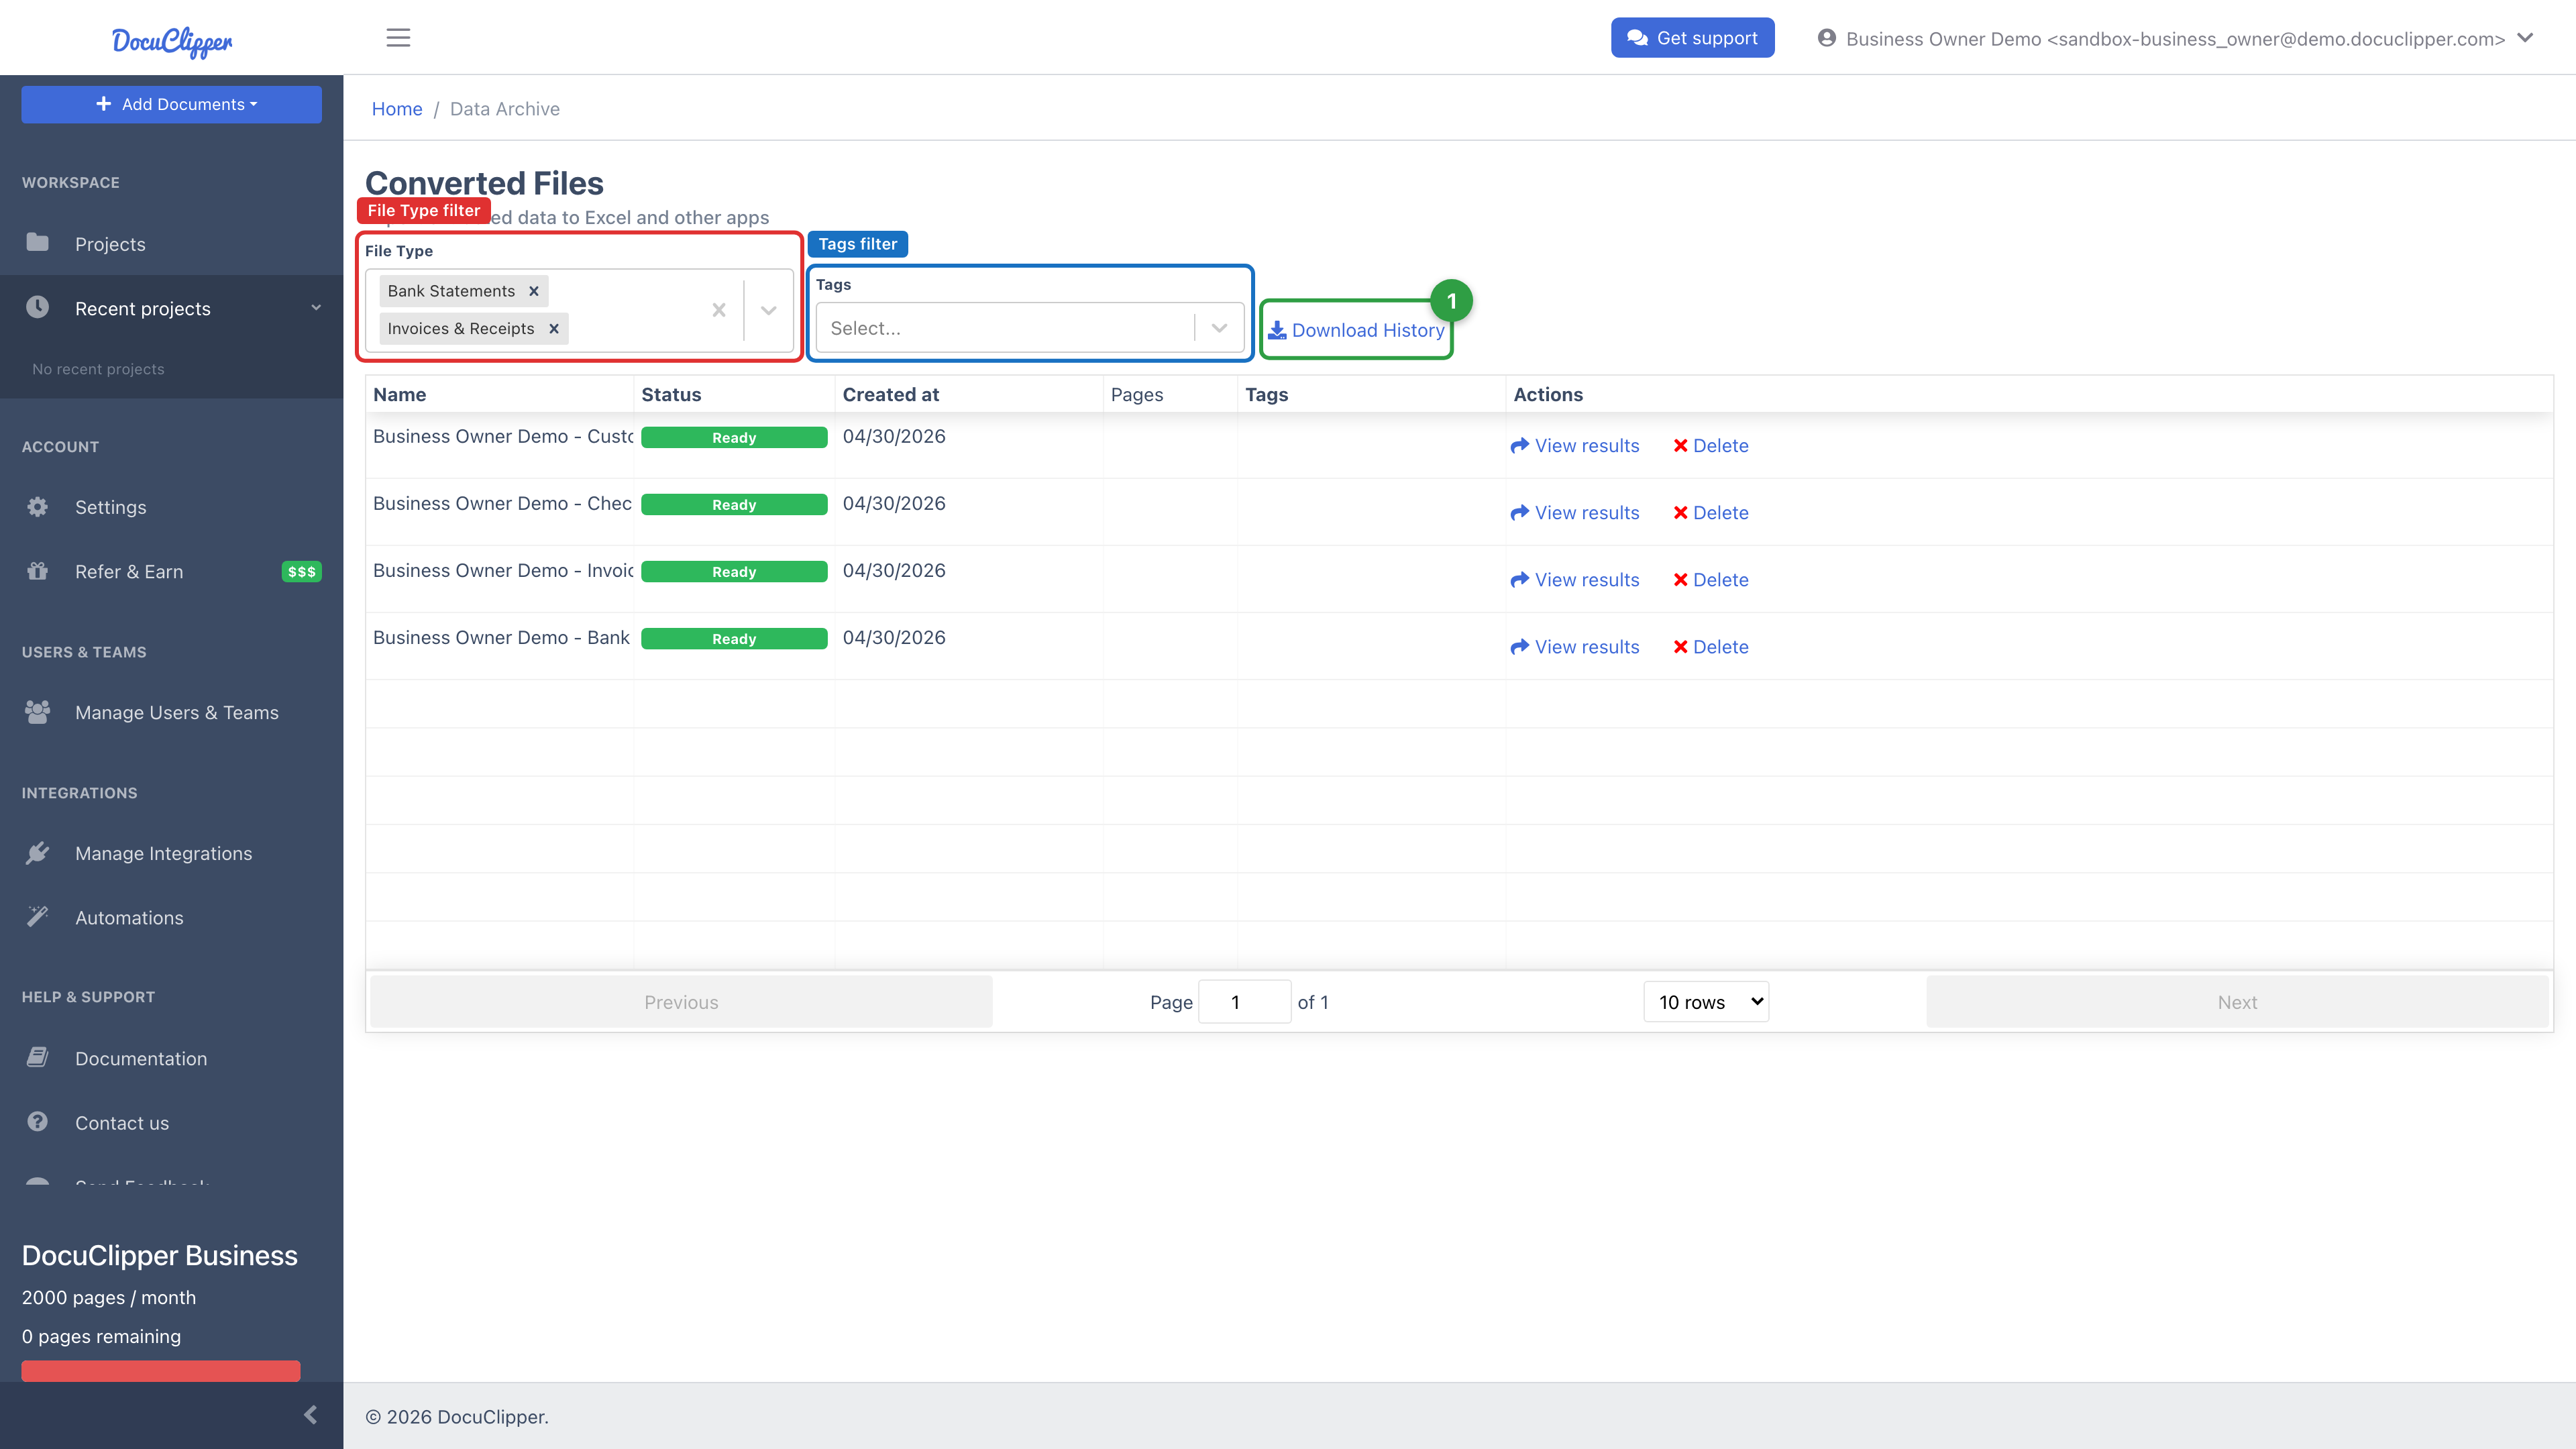View results for the Invoic file

(1575, 579)
